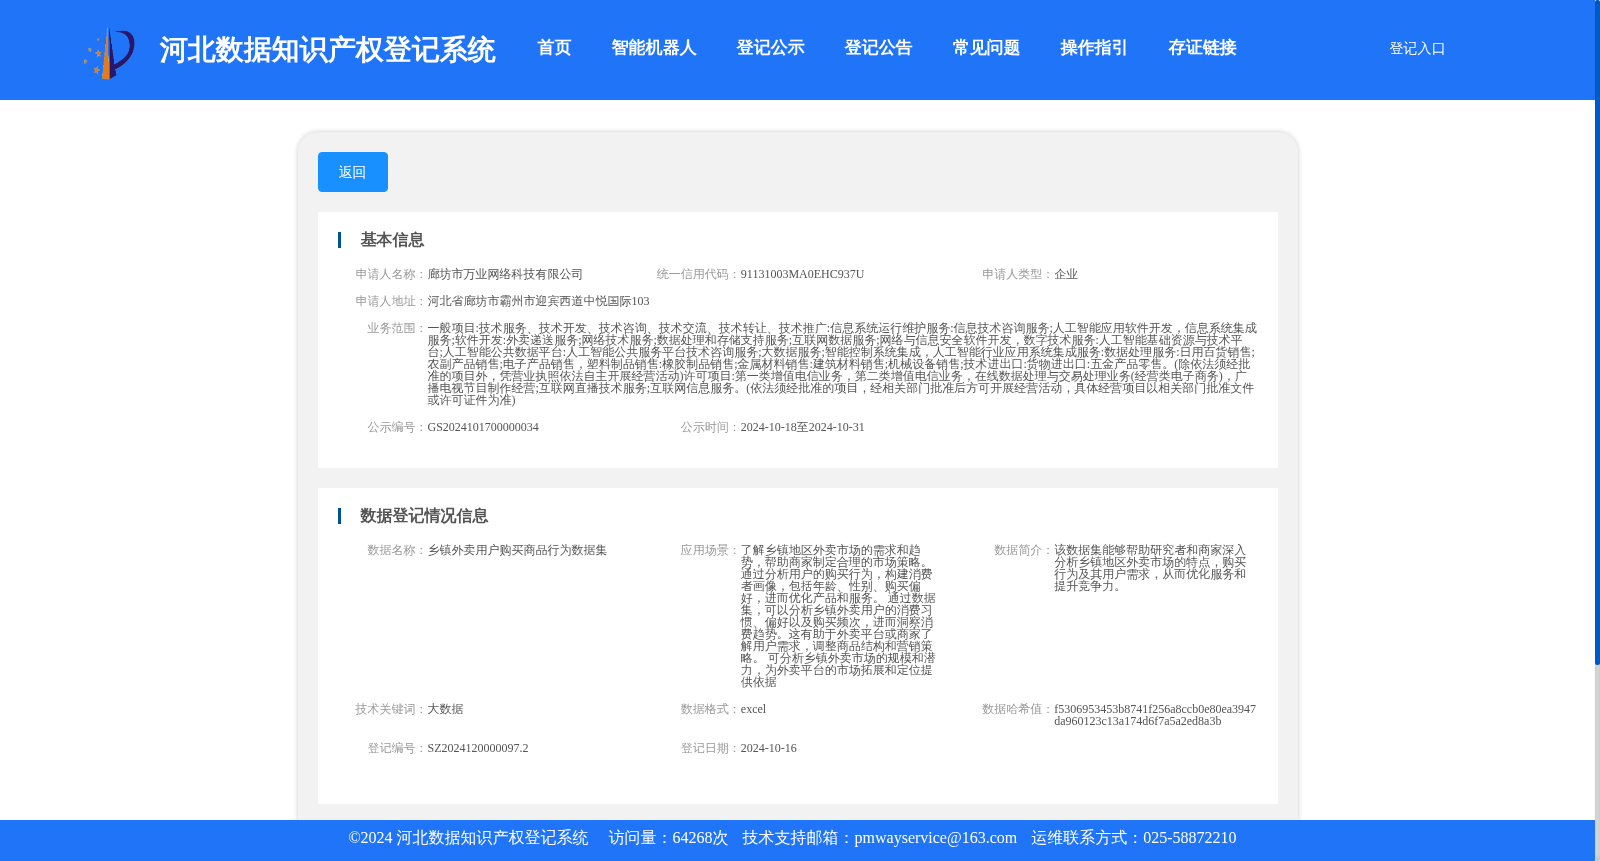The width and height of the screenshot is (1600, 861).
Task: Click the 数据登记情况信息 section heading
Action: 424,516
